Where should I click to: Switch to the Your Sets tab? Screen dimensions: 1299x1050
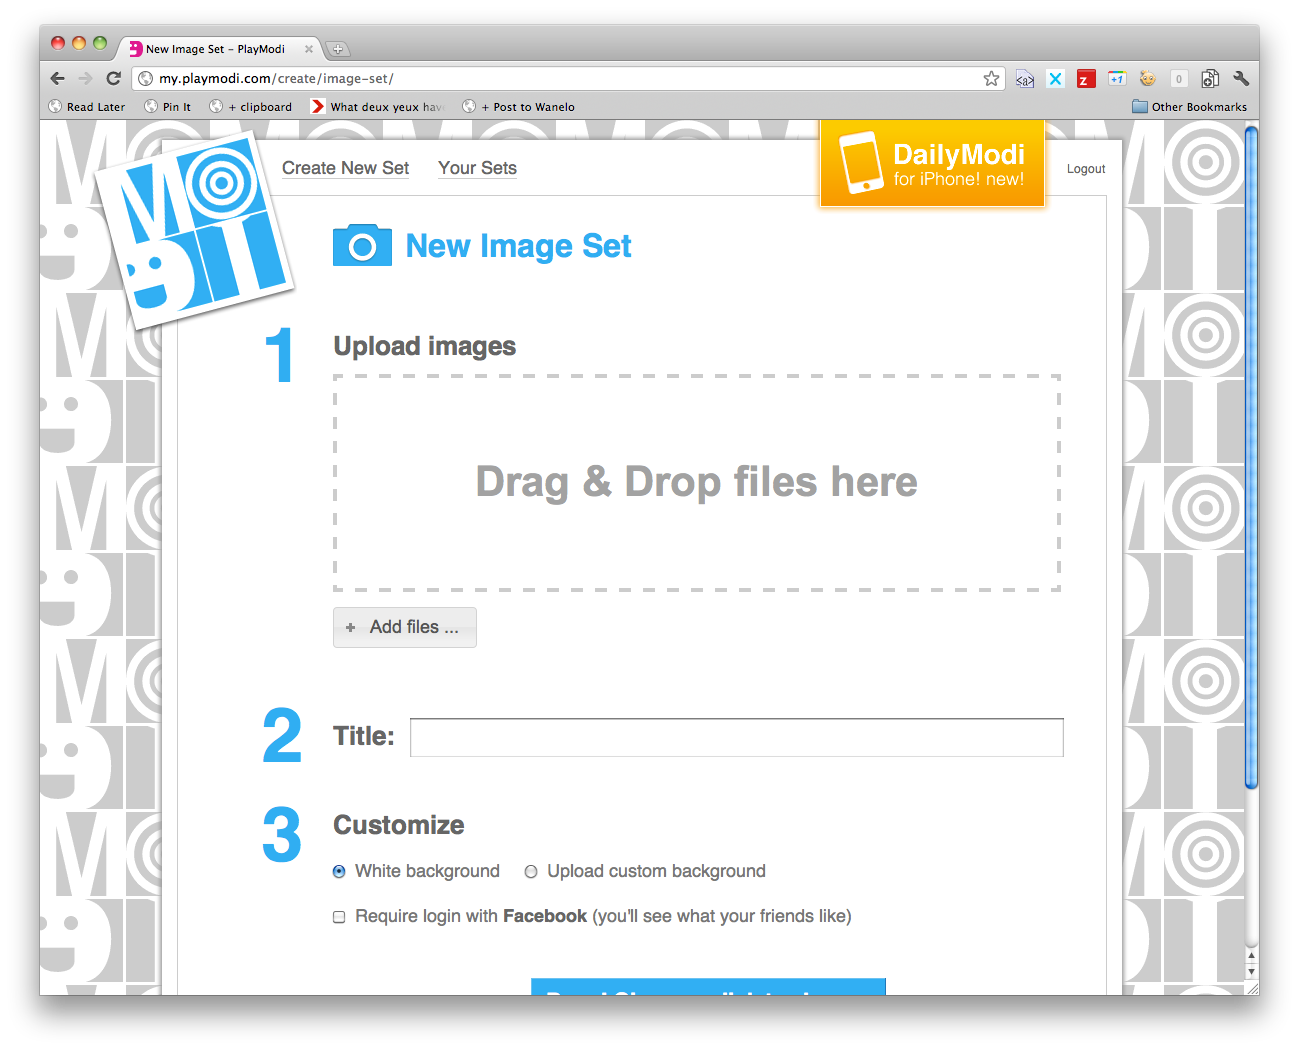pyautogui.click(x=477, y=168)
